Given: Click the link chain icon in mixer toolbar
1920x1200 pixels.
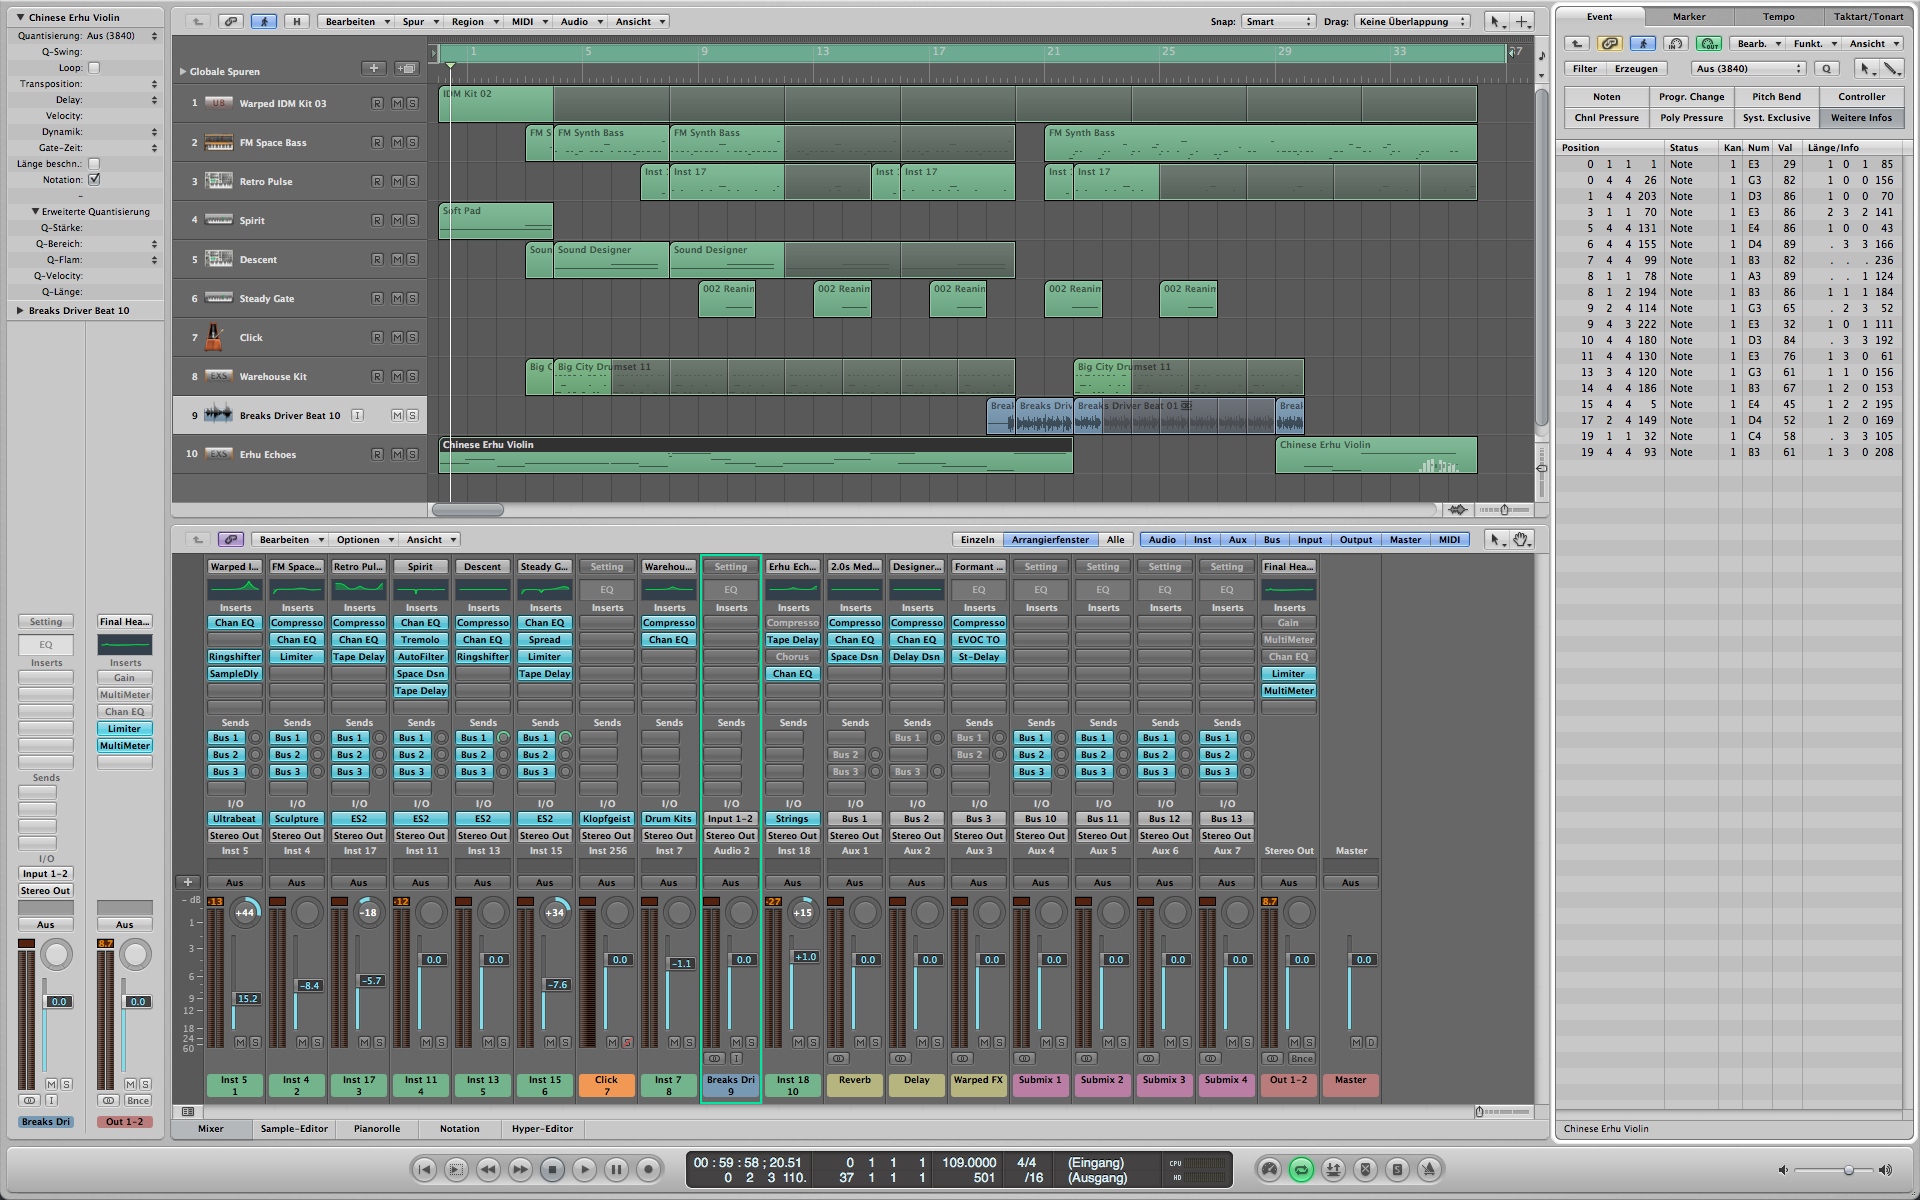Looking at the screenshot, I should 231,540.
